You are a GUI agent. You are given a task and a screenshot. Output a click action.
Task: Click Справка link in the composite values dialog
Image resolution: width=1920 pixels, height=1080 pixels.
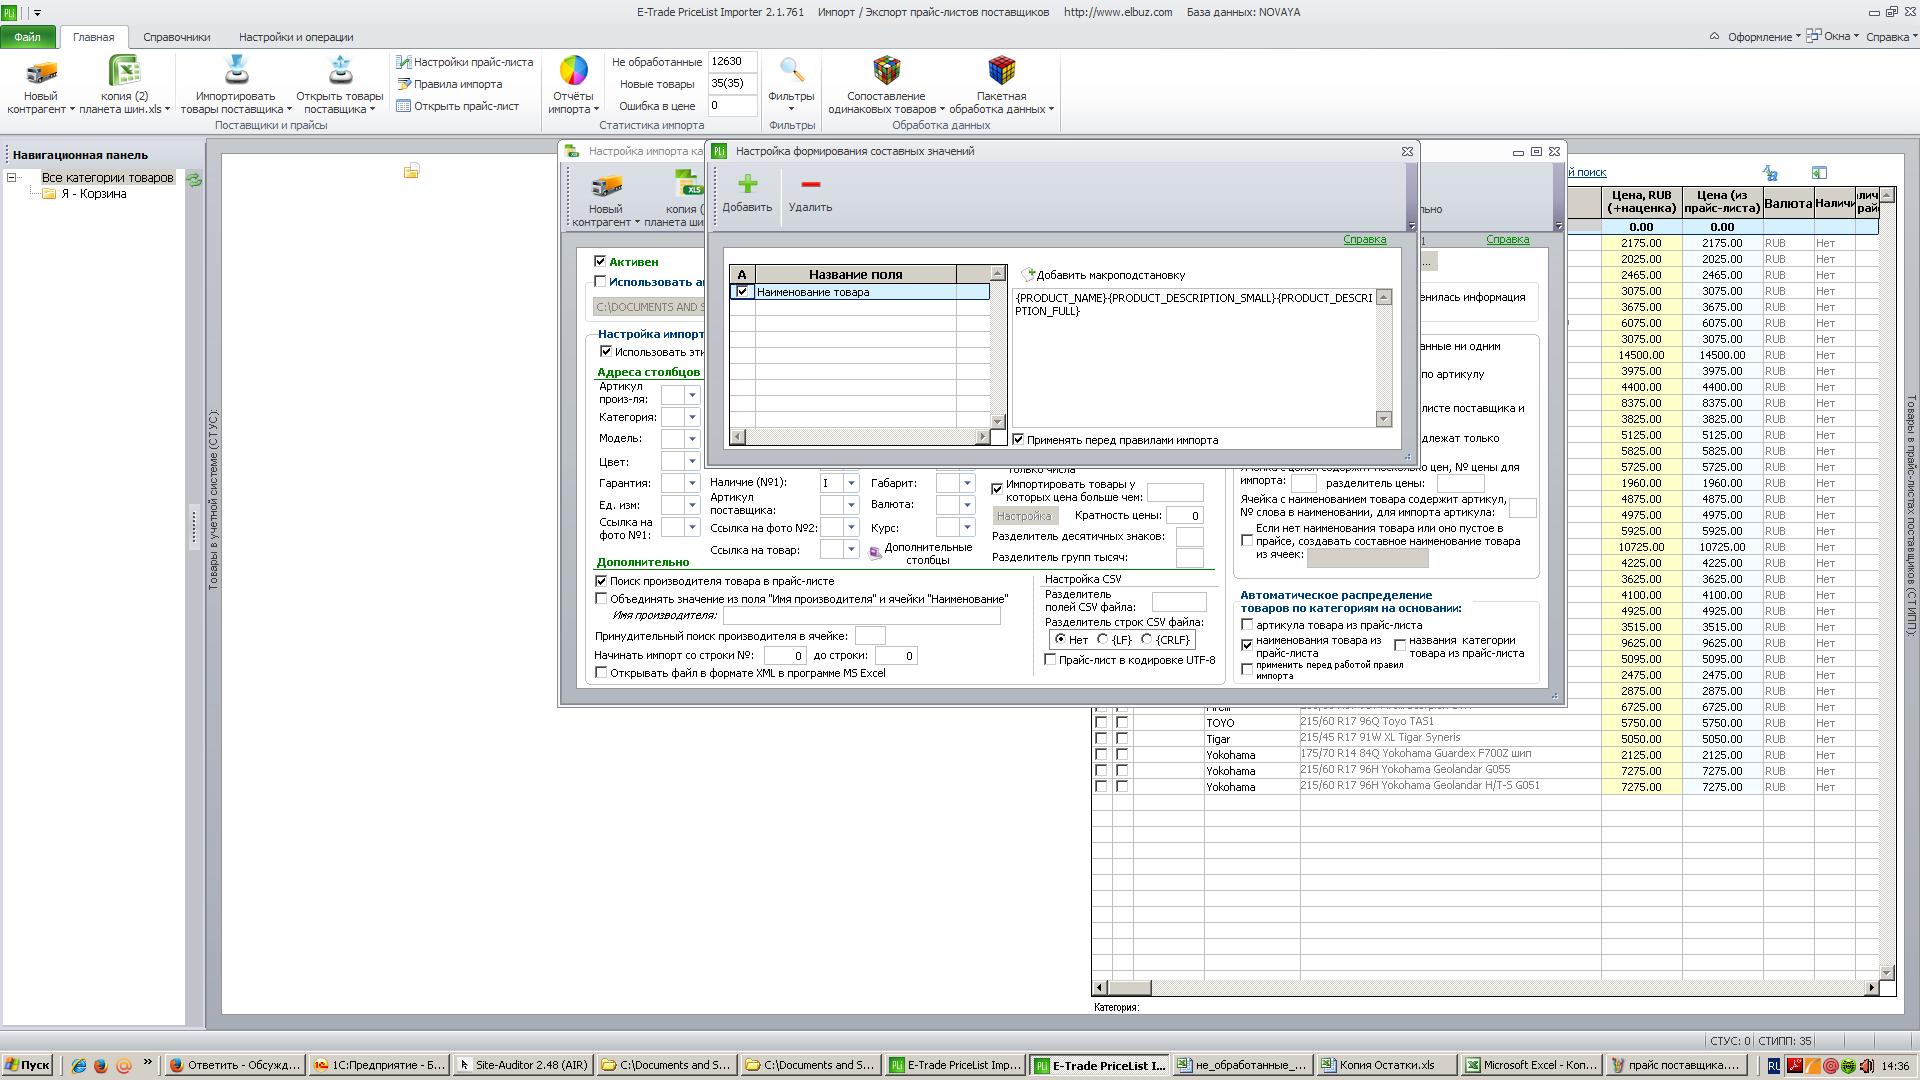(x=1364, y=240)
